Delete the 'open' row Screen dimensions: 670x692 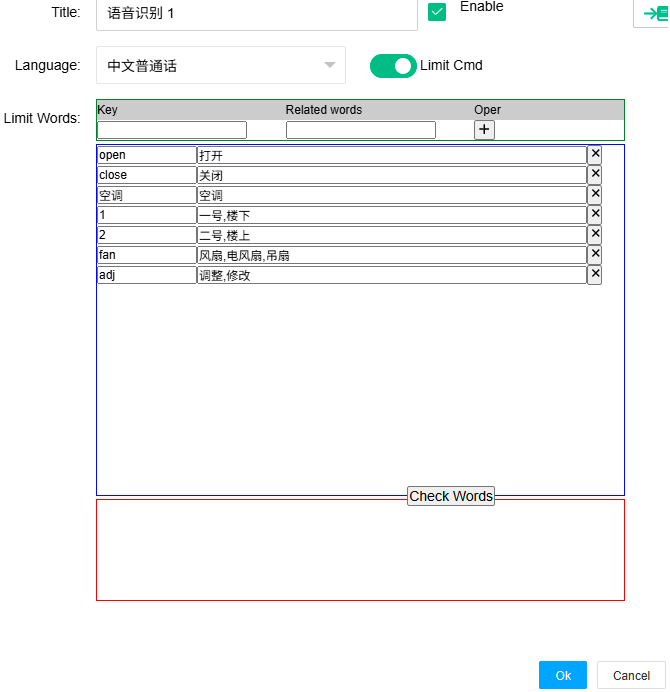595,154
